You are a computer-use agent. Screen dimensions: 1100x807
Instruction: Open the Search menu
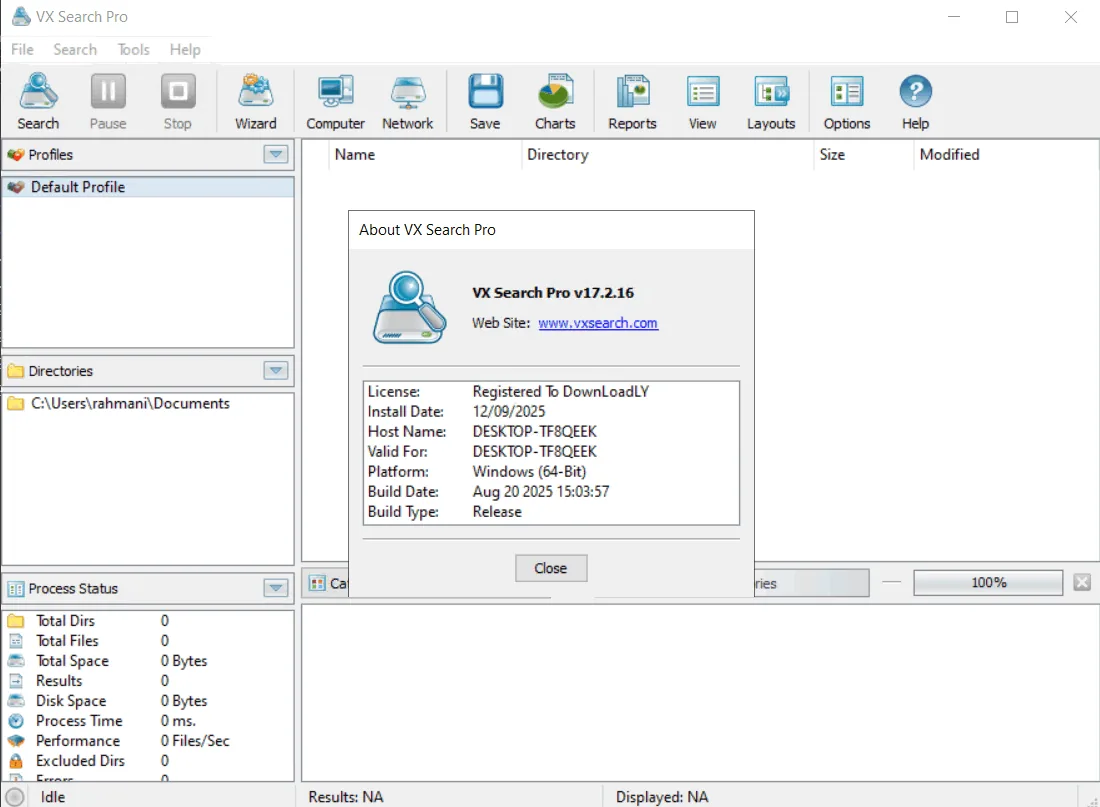click(75, 50)
